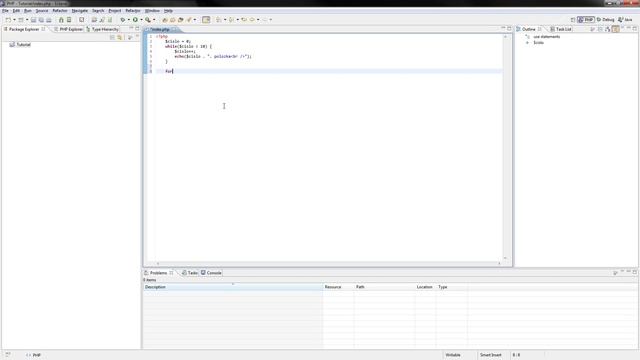The height and width of the screenshot is (360, 640).
Task: Click the green Run toolbar icon
Action: click(135, 20)
